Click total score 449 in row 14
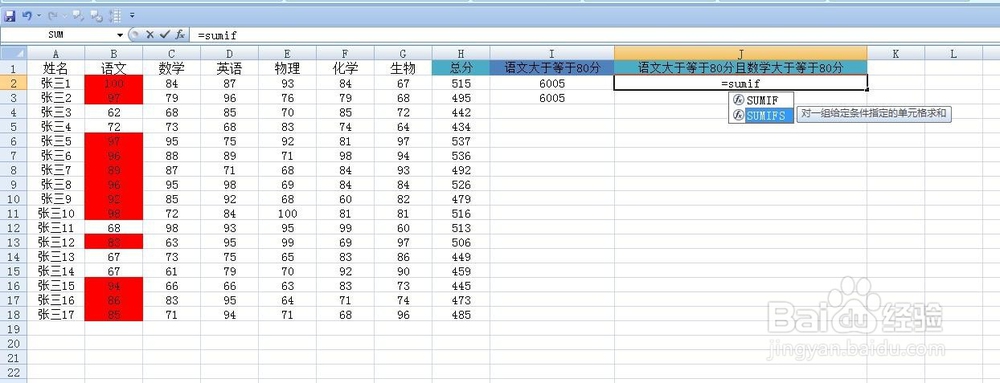The image size is (1000, 383). coord(460,257)
